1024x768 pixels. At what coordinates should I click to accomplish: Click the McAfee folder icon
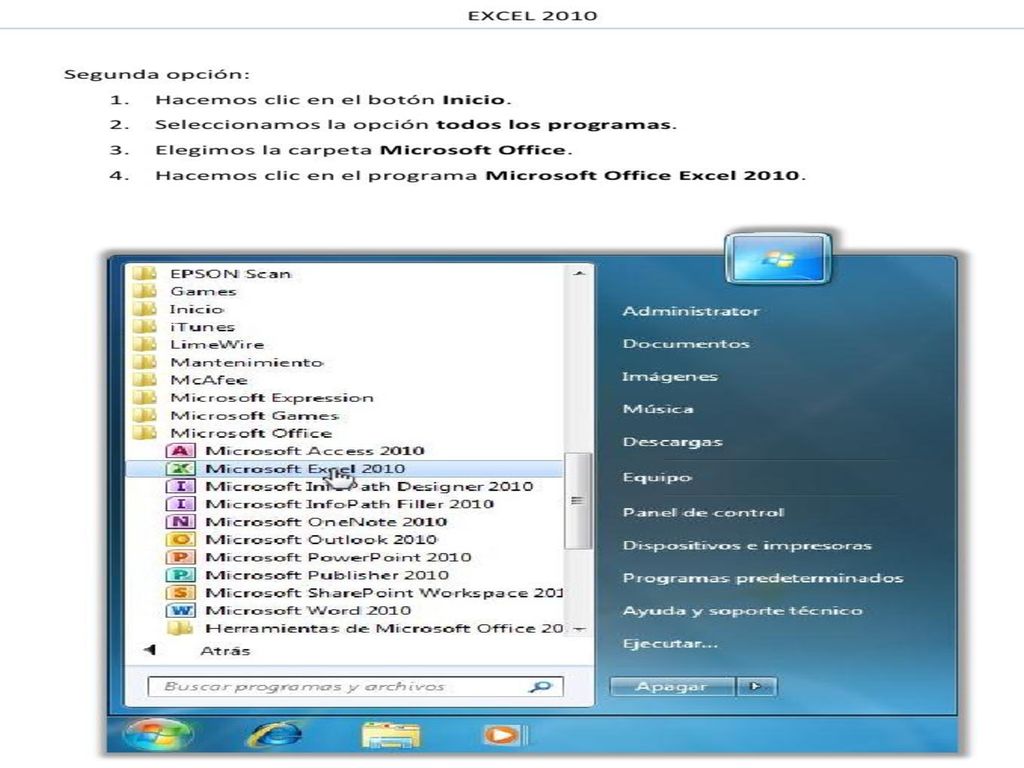point(144,379)
